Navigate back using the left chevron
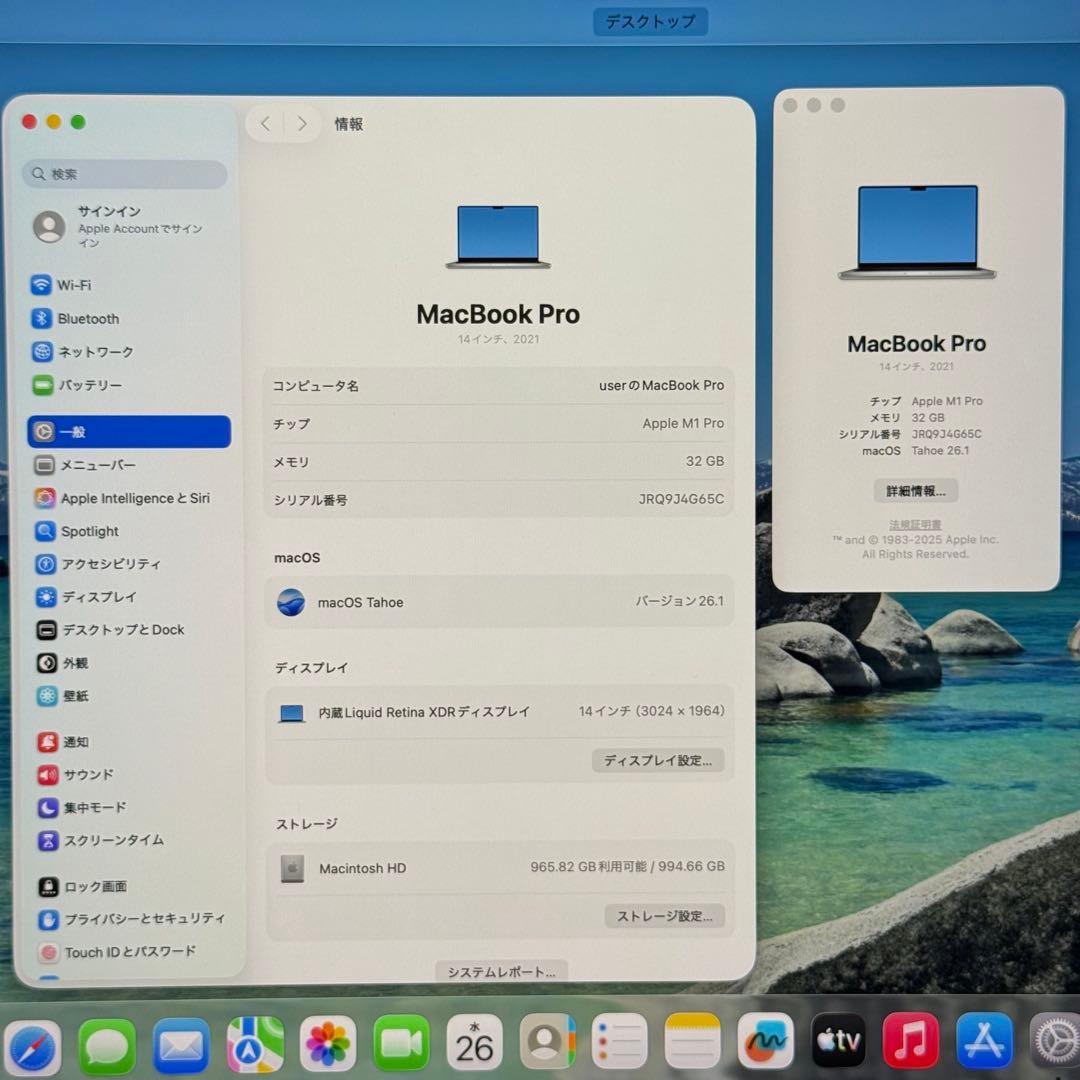1080x1080 pixels. (x=264, y=123)
